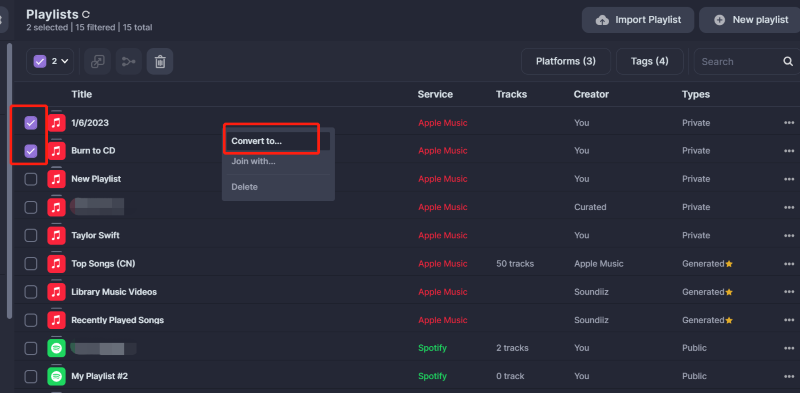Image resolution: width=800 pixels, height=393 pixels.
Task: Open more options for Top Songs (CN) row
Action: tap(789, 264)
